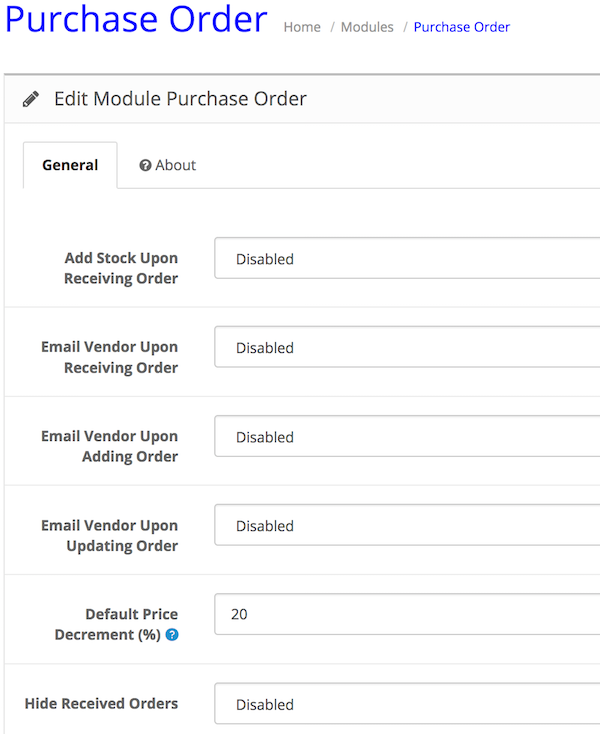Viewport: 600px width, 734px height.
Task: Open Add Stock Upon Receiving Order dropdown
Action: pos(407,258)
